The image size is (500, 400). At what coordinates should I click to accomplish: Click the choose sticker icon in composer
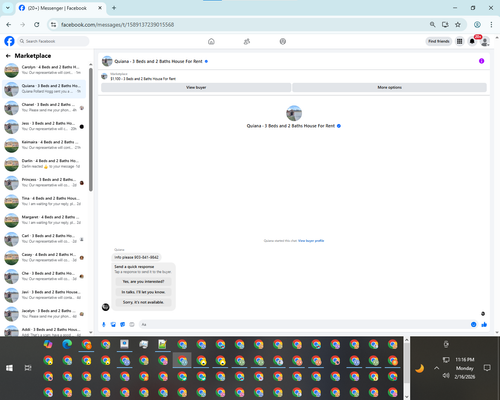(123, 324)
